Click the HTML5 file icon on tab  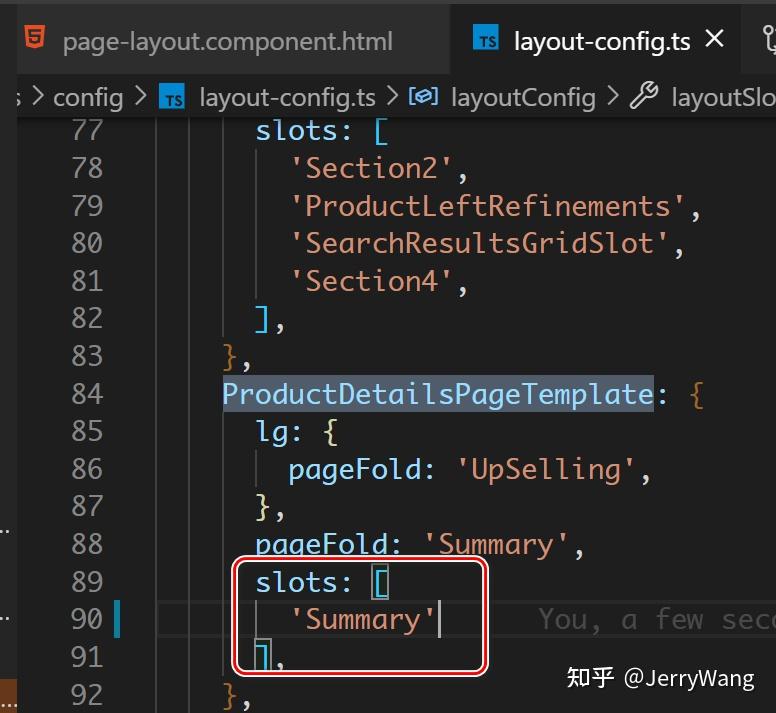coord(35,37)
